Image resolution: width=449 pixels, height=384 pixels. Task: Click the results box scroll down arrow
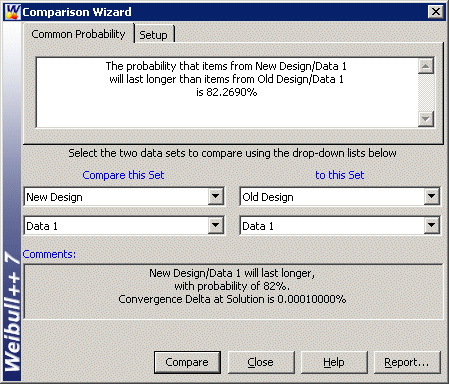(x=426, y=119)
